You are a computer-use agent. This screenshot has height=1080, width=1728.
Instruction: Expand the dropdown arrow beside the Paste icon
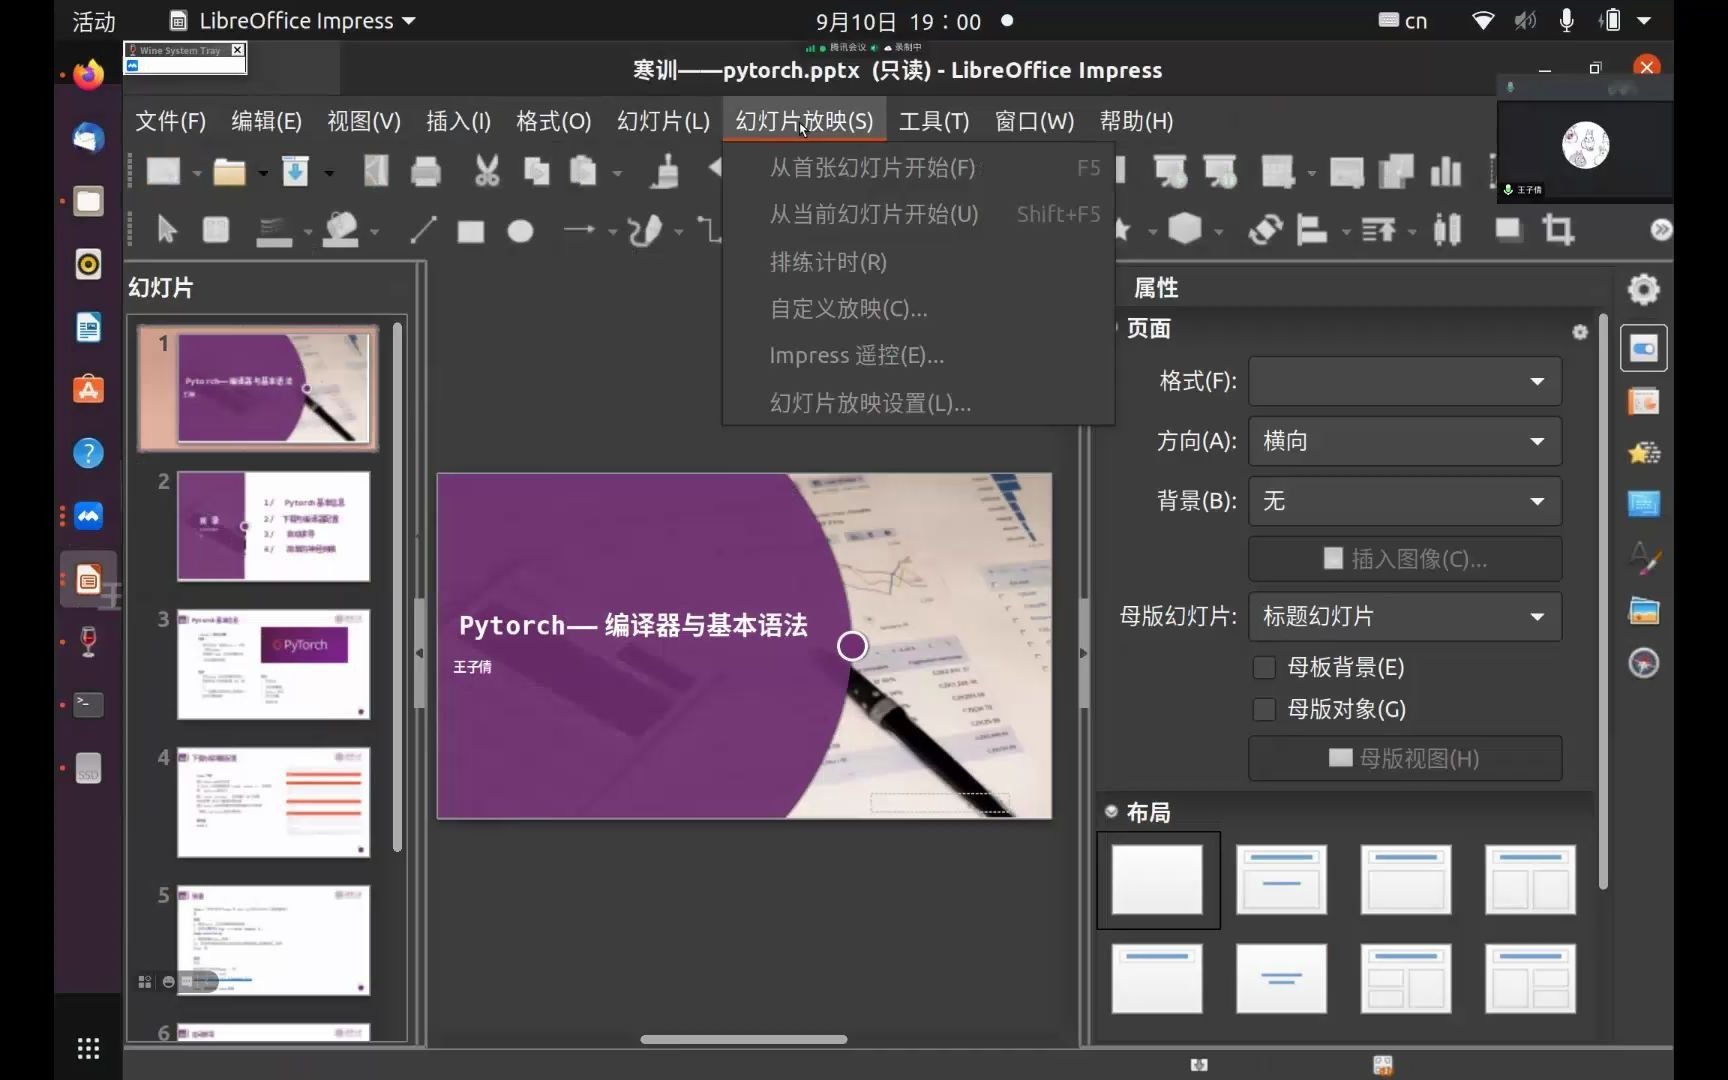(617, 173)
